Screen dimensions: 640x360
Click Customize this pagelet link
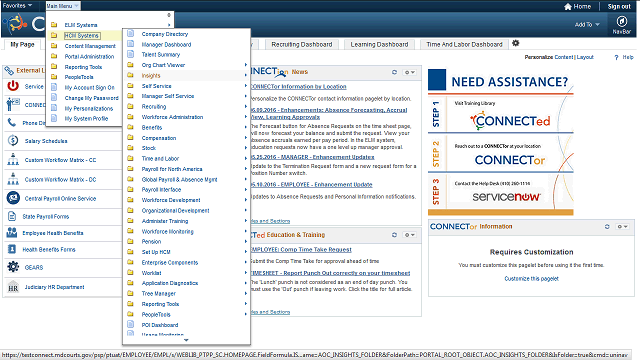point(531,279)
